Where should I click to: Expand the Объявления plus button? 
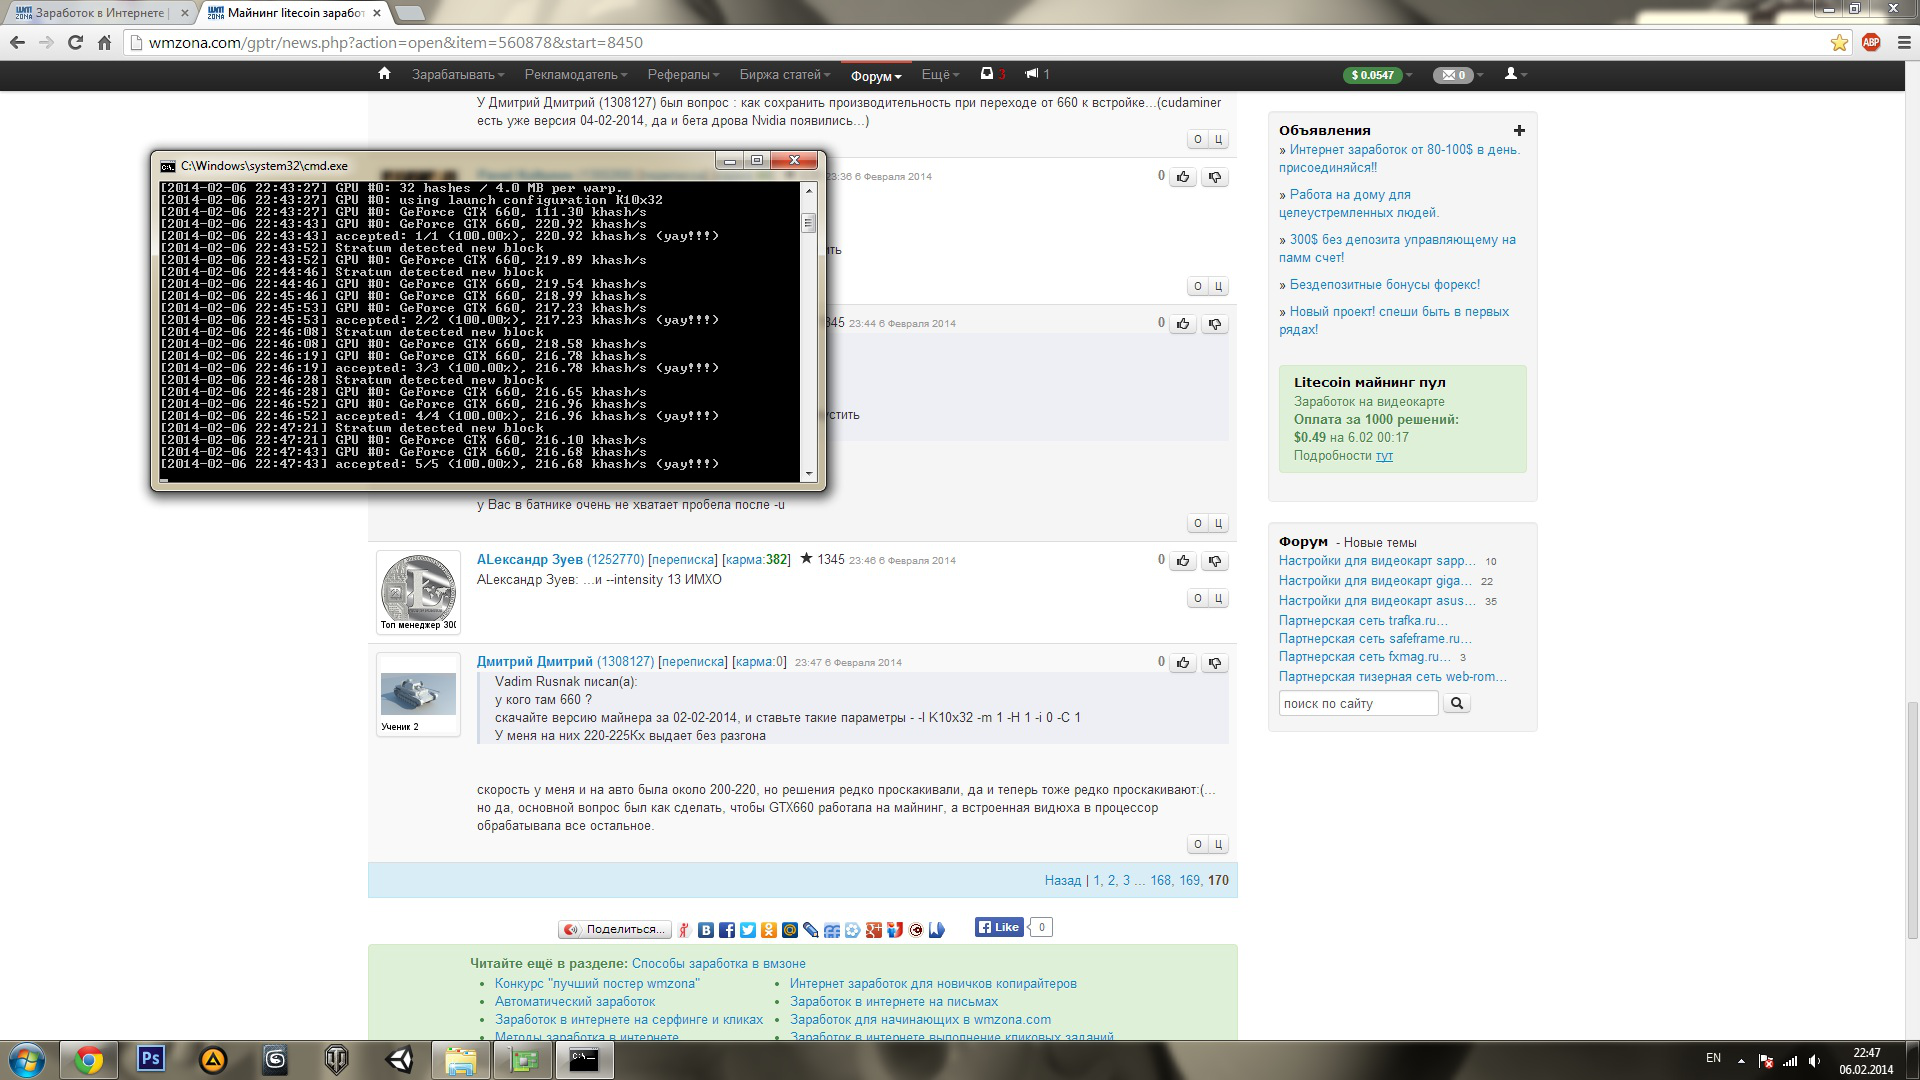pos(1519,130)
